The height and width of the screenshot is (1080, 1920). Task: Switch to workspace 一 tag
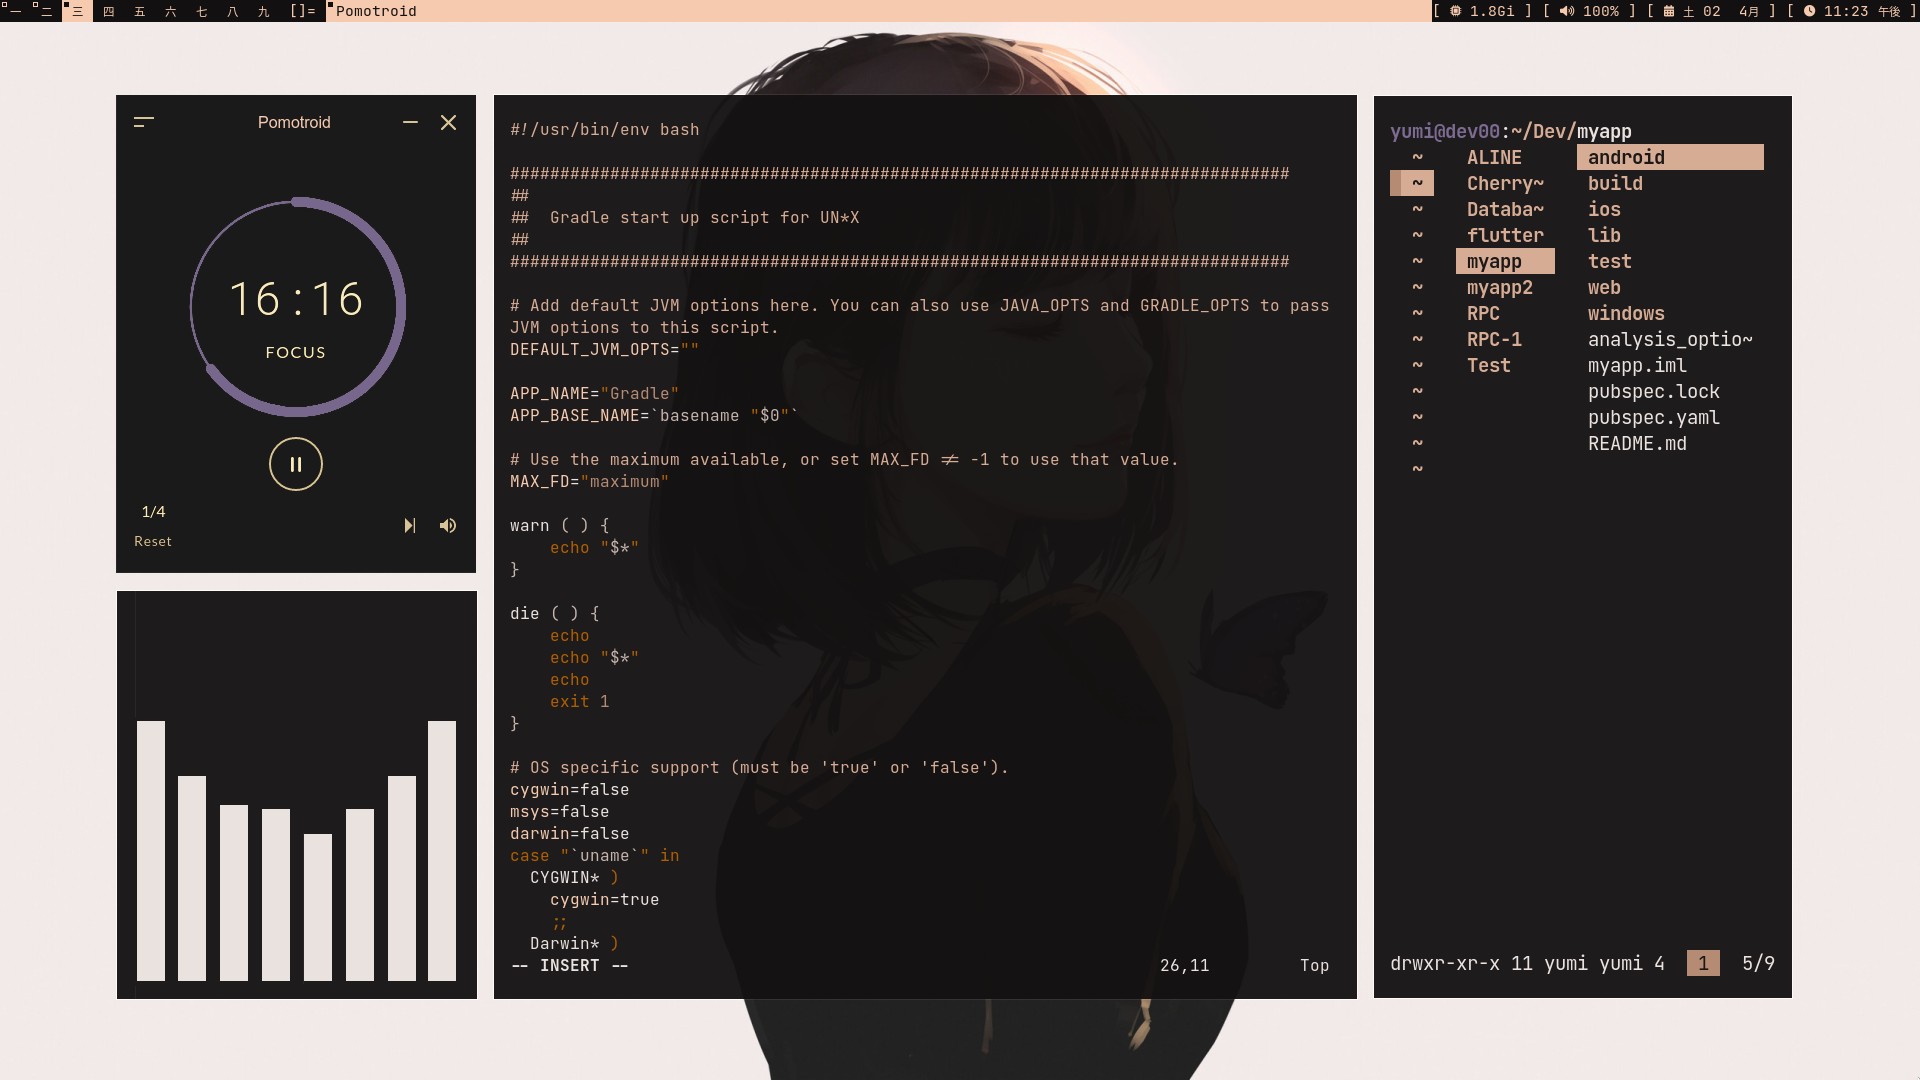point(14,11)
